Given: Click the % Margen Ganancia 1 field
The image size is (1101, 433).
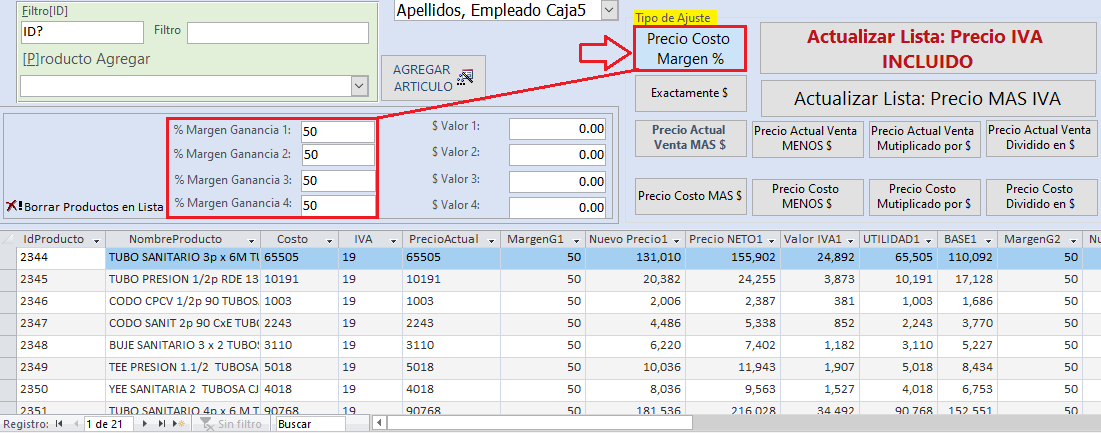Looking at the screenshot, I should pos(336,130).
